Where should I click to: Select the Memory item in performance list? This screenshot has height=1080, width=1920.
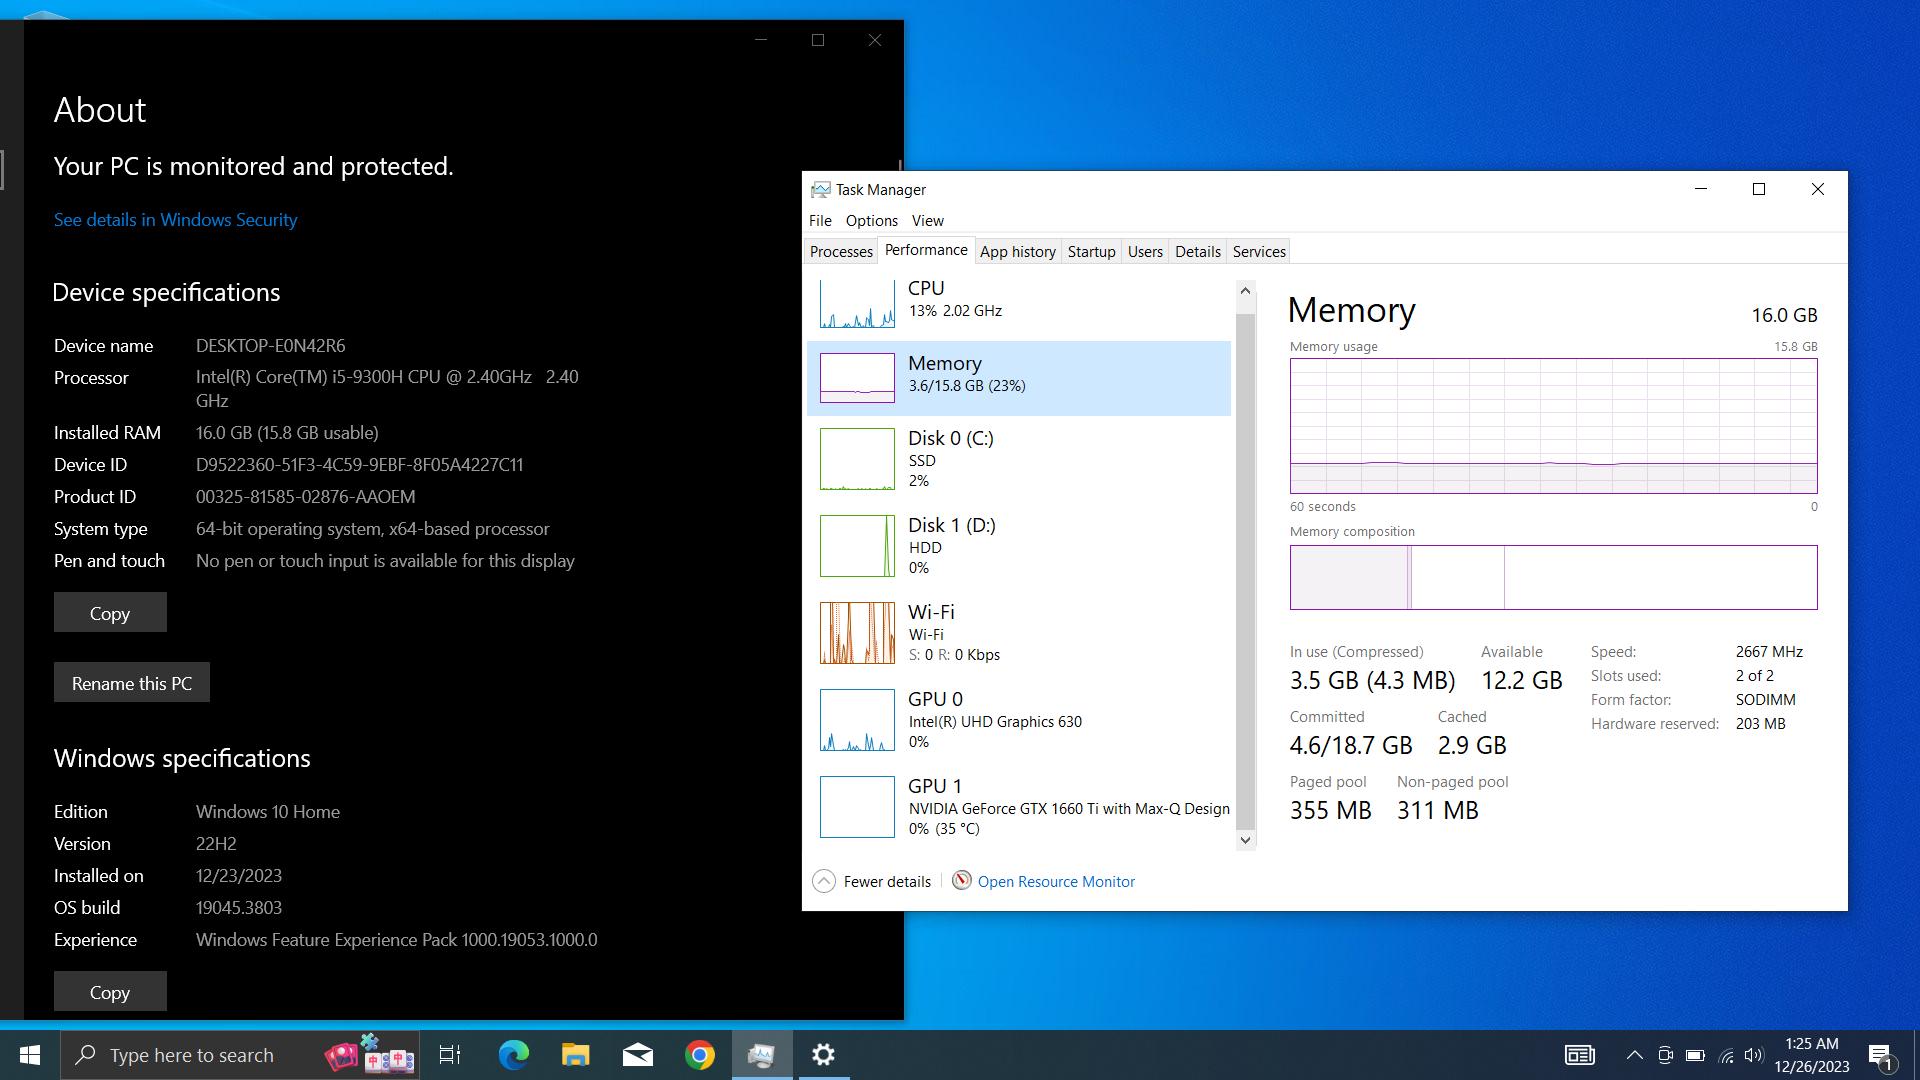pos(1019,378)
